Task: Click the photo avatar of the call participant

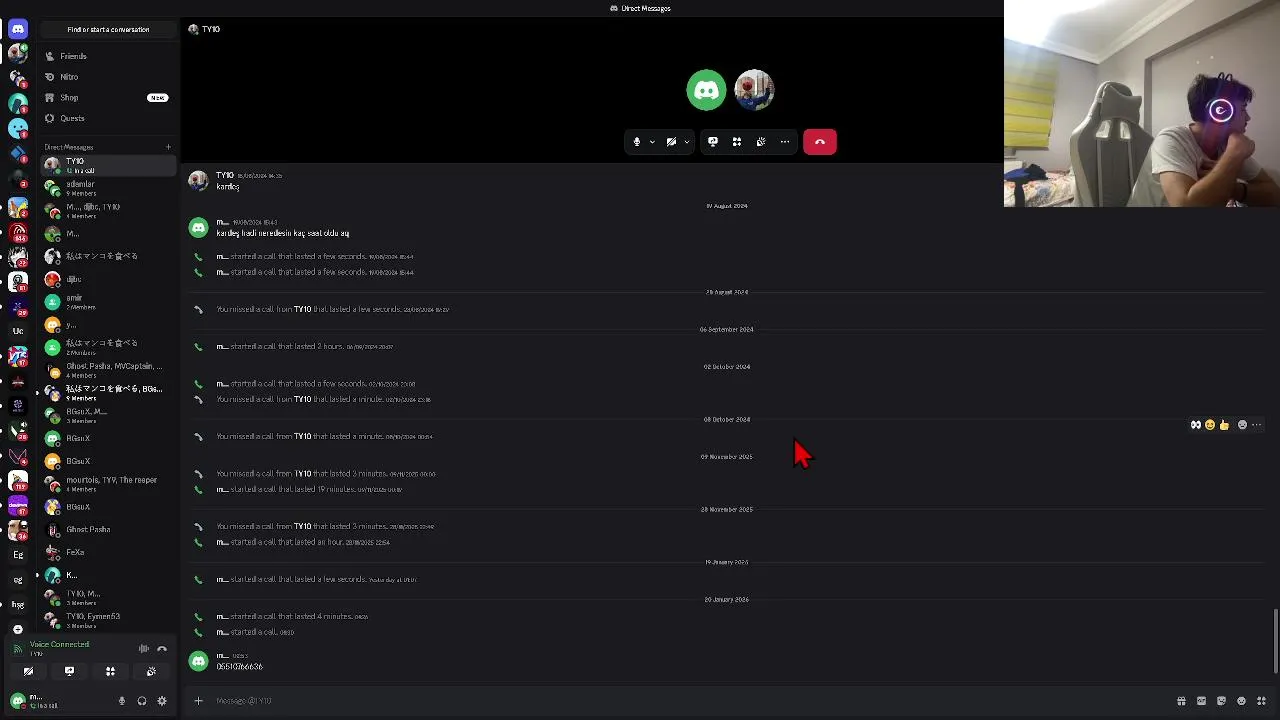Action: (754, 90)
